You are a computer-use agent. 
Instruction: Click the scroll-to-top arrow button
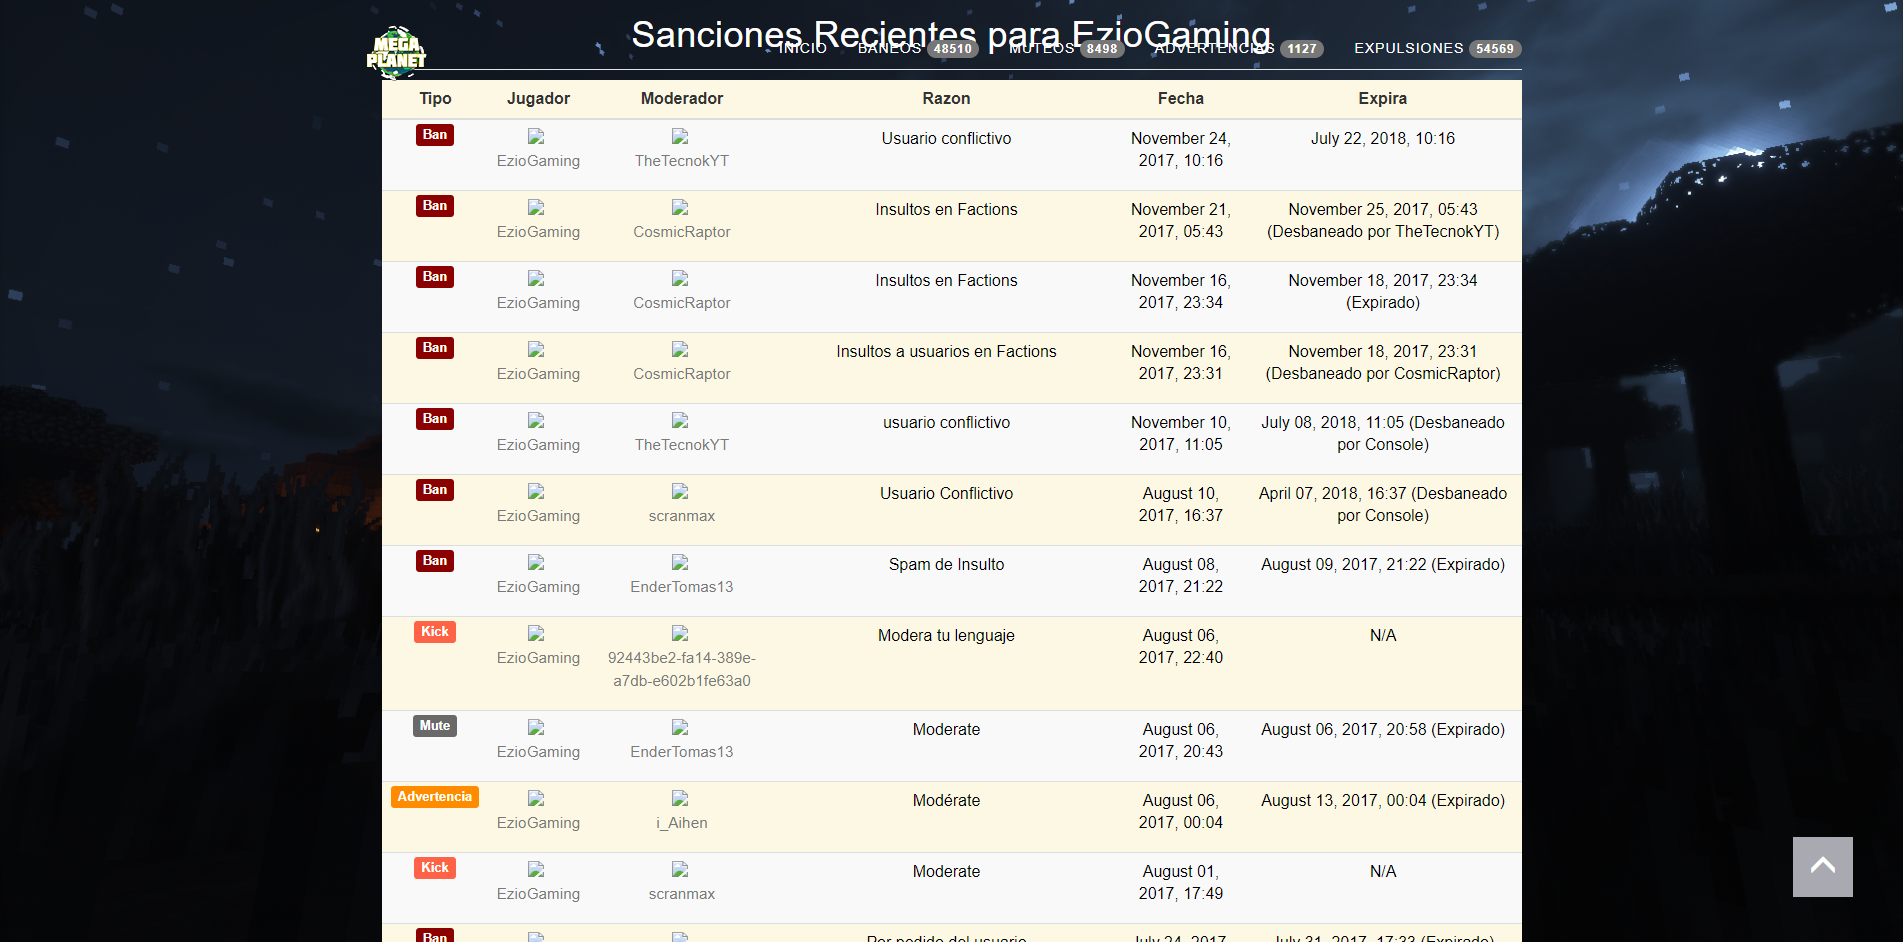[x=1822, y=866]
